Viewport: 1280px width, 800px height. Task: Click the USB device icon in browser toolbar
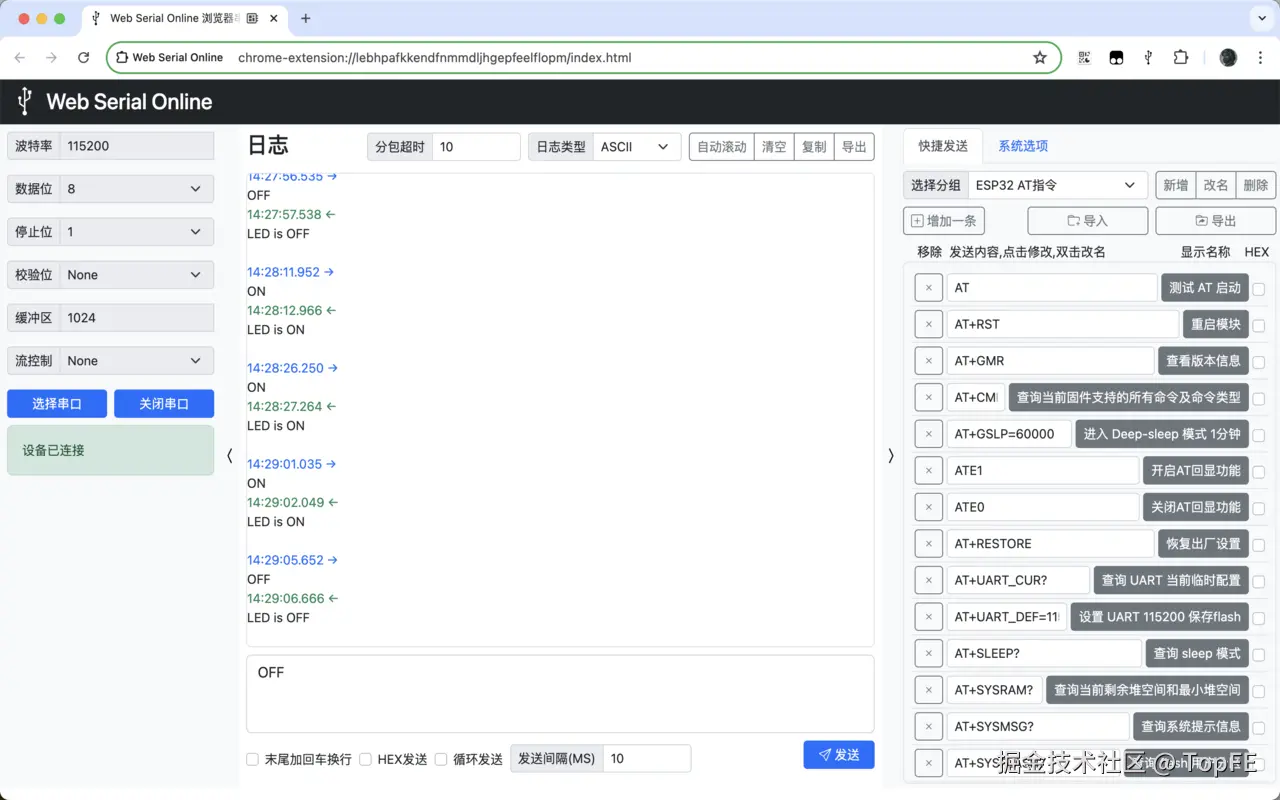[x=1146, y=57]
